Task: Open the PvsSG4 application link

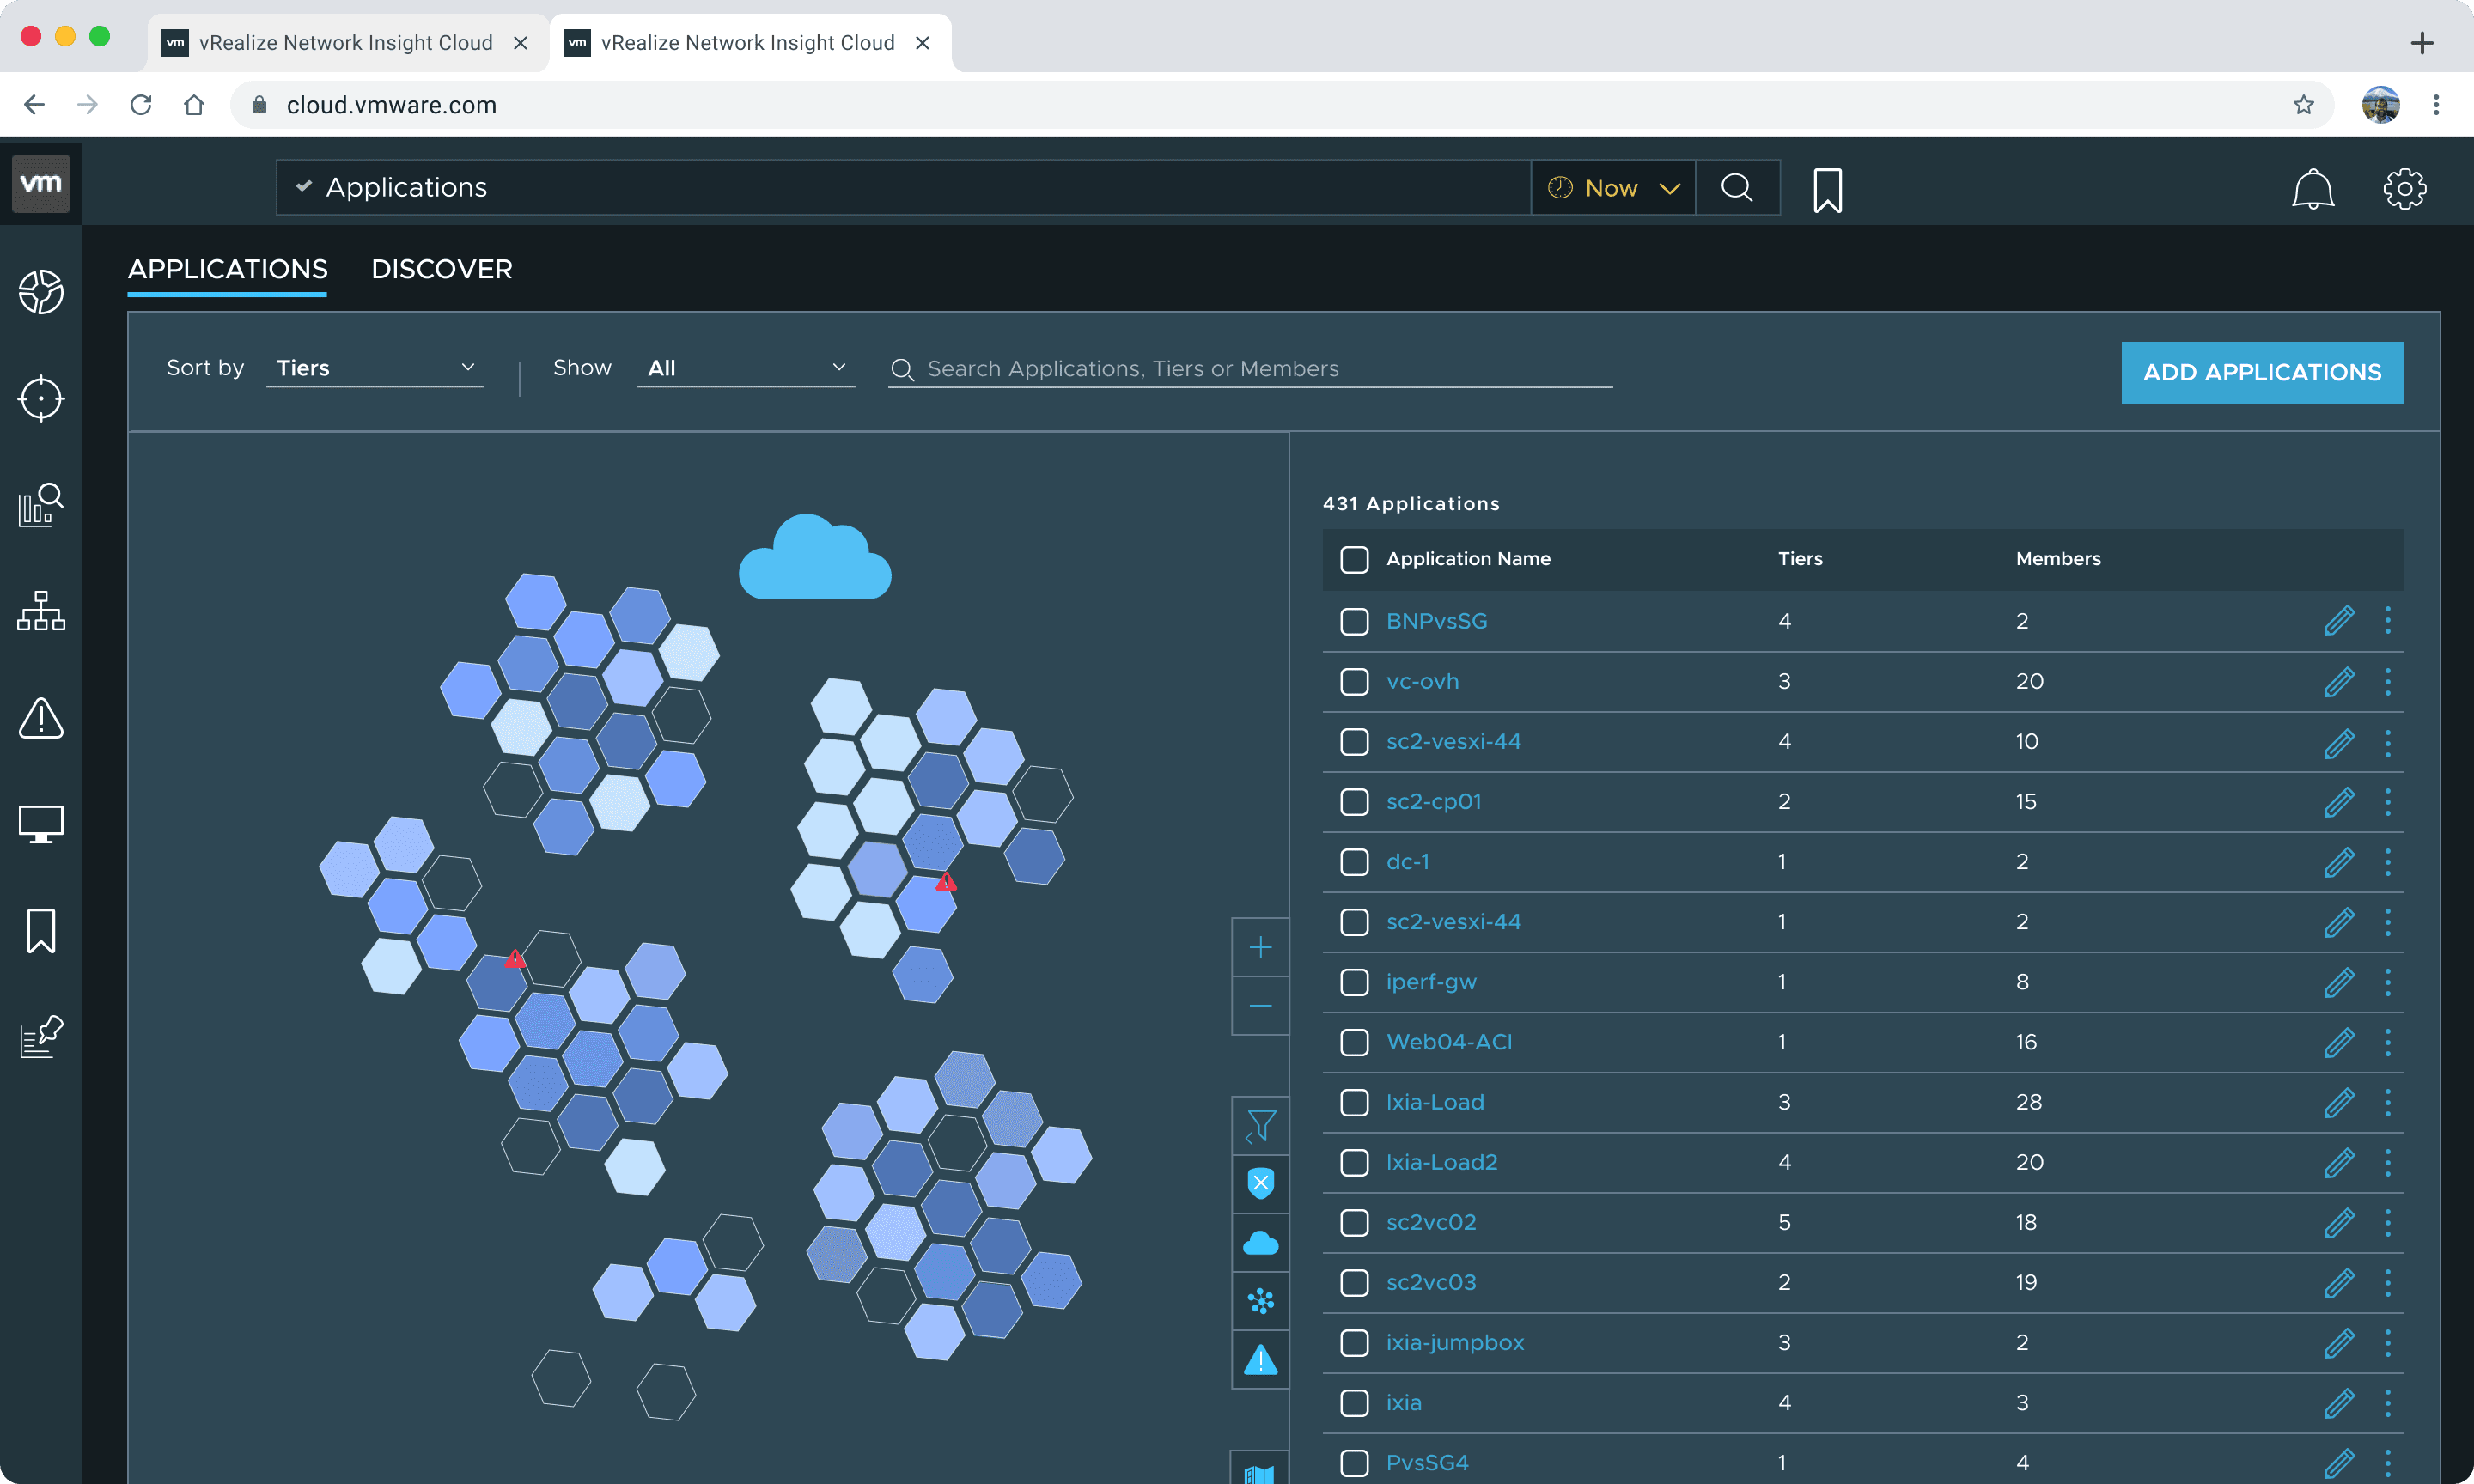Action: [1427, 1463]
